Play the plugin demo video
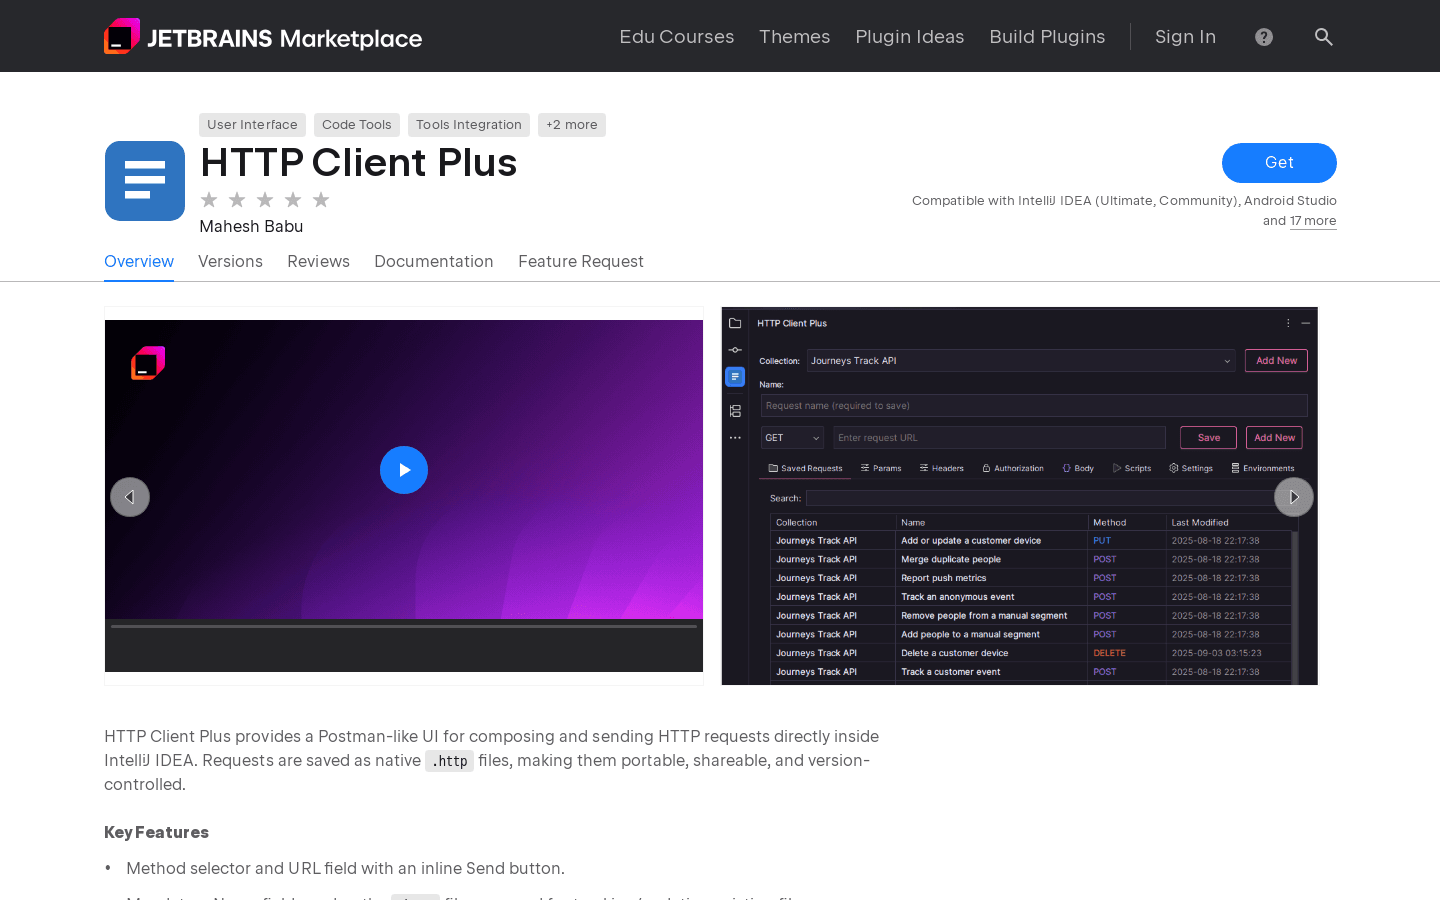Viewport: 1440px width, 900px height. coord(404,470)
